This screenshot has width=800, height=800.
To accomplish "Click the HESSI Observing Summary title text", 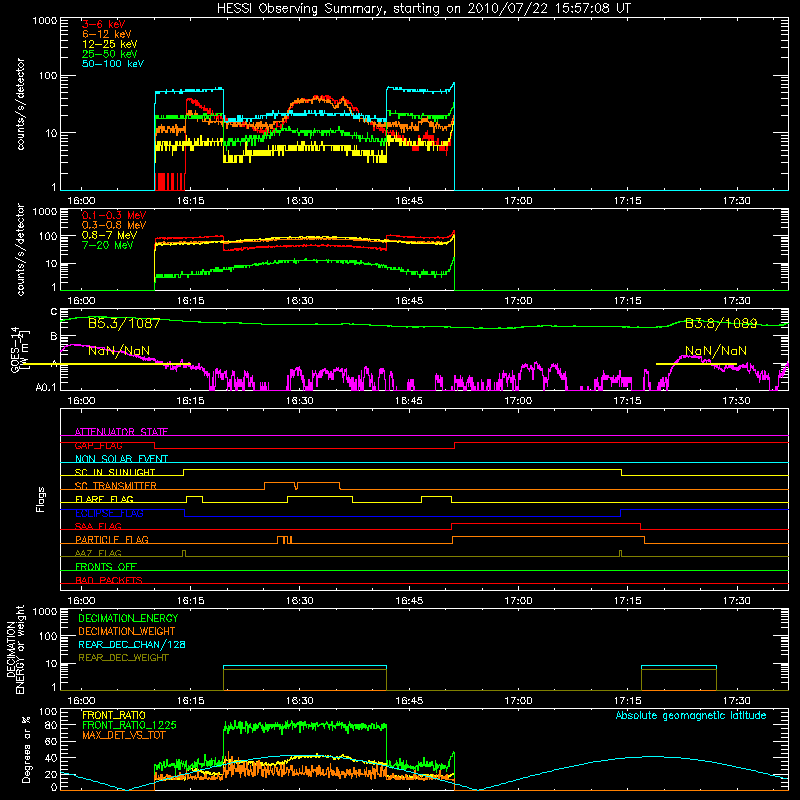I will coord(423,9).
